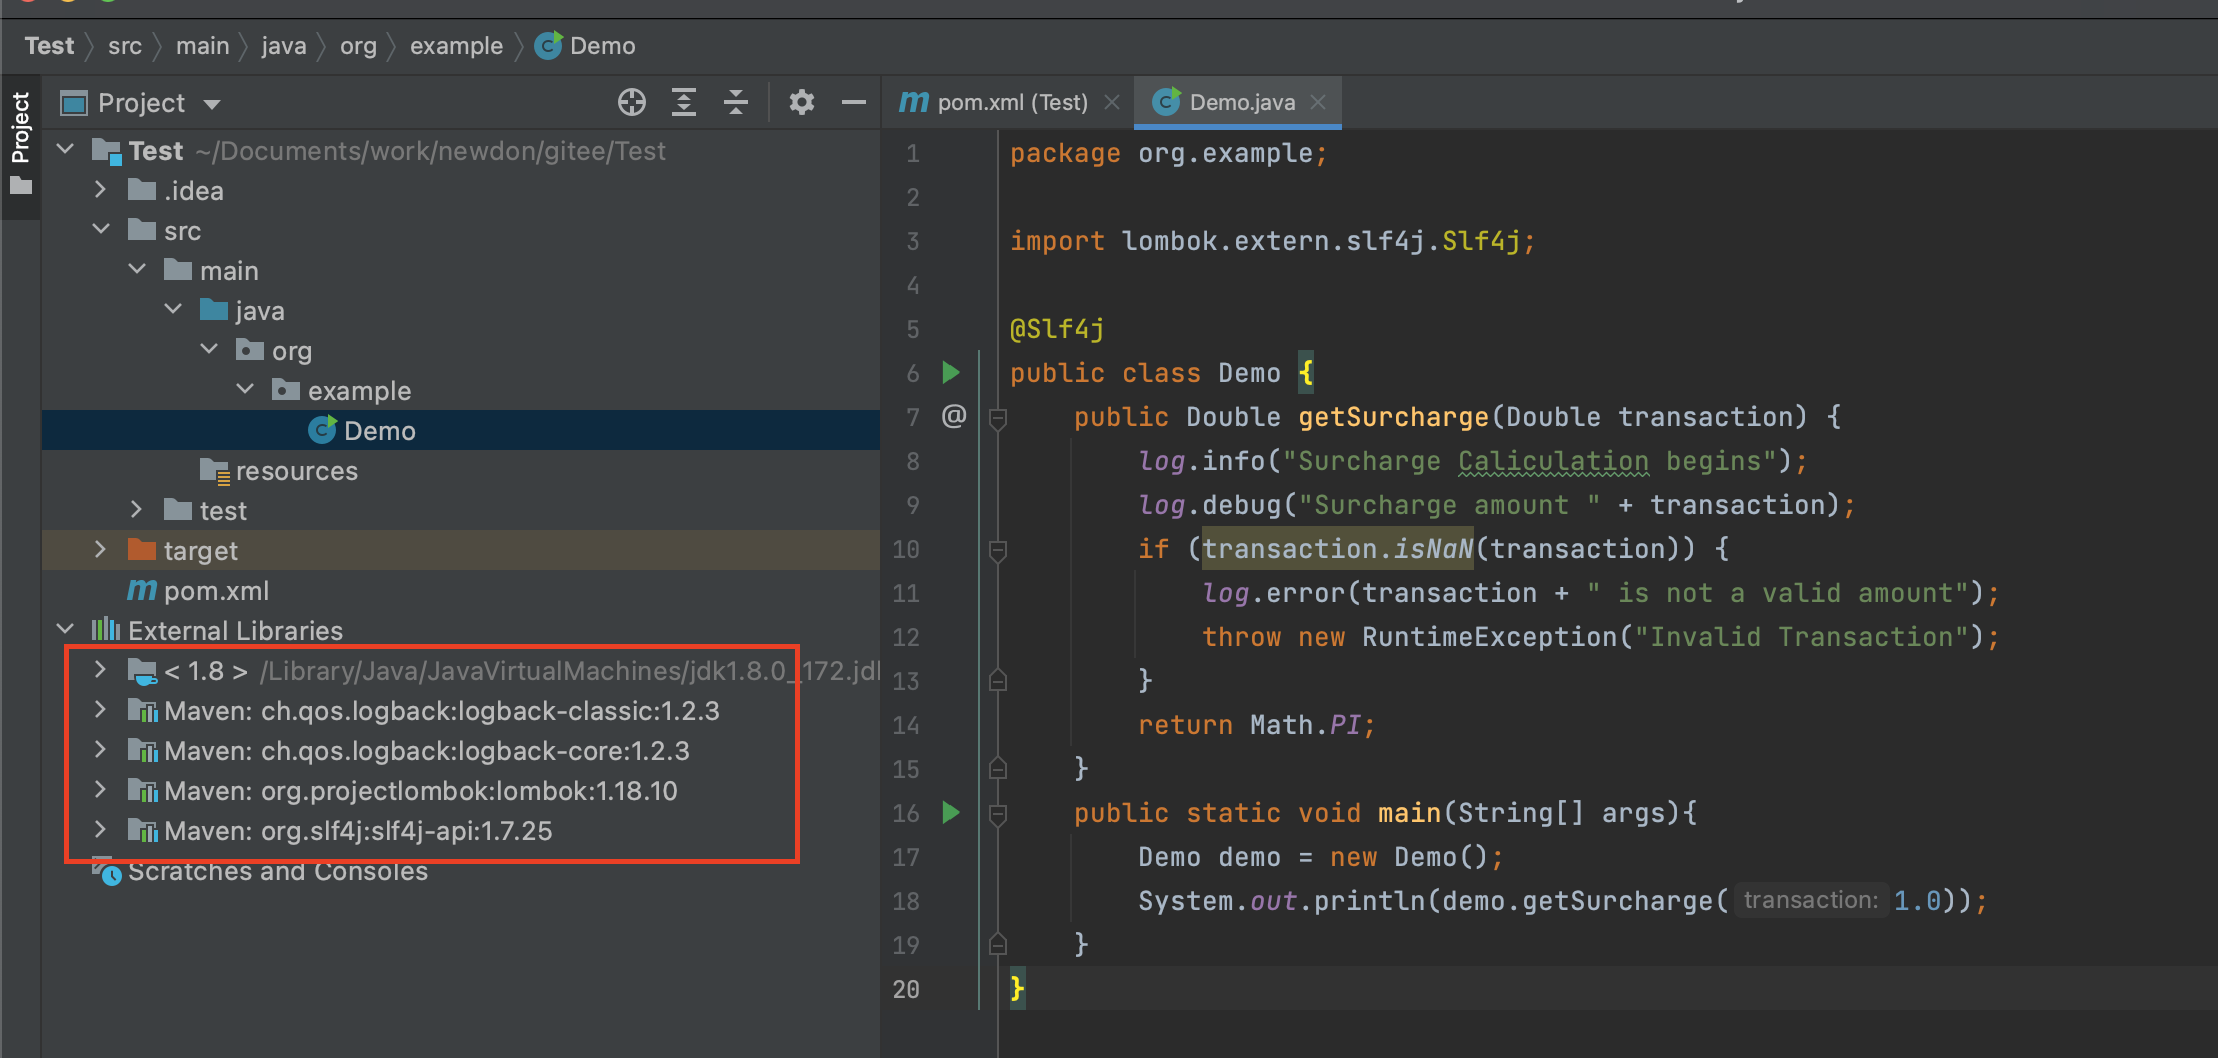Run main method via gutter arrow on line 16

(951, 812)
